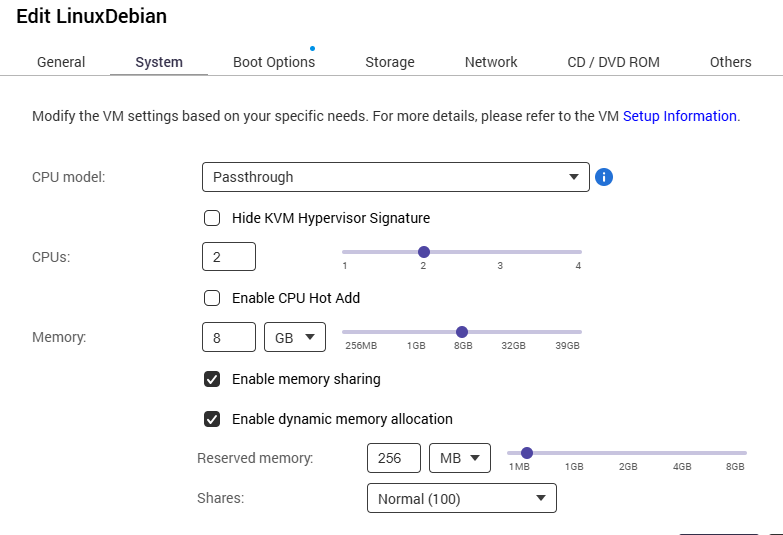
Task: Click the CPU model info icon
Action: coord(604,177)
